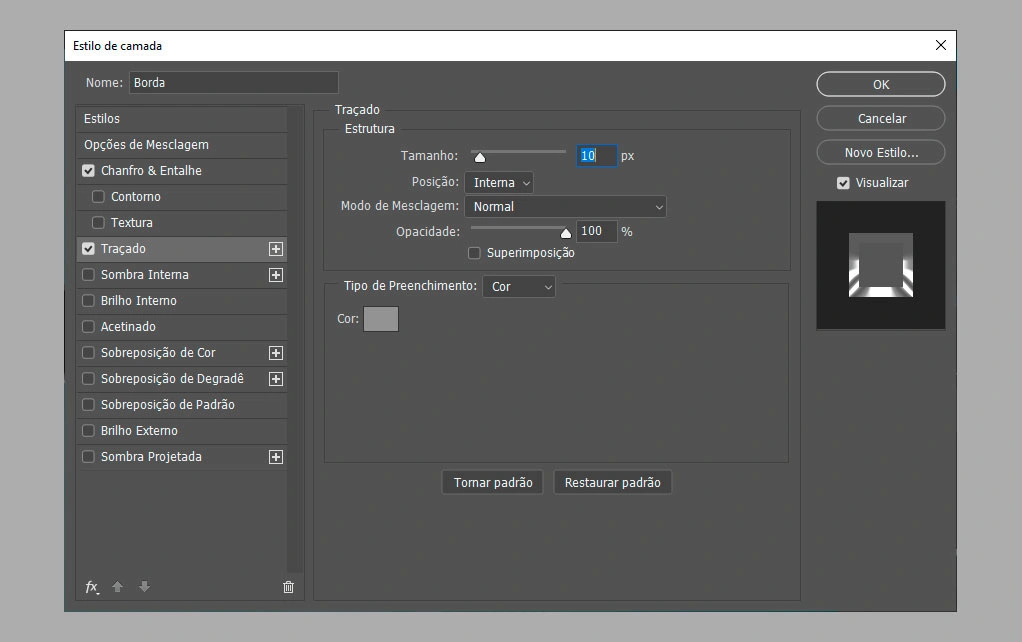This screenshot has height=642, width=1022.
Task: Close the Estilo de camada dialog
Action: 941,45
